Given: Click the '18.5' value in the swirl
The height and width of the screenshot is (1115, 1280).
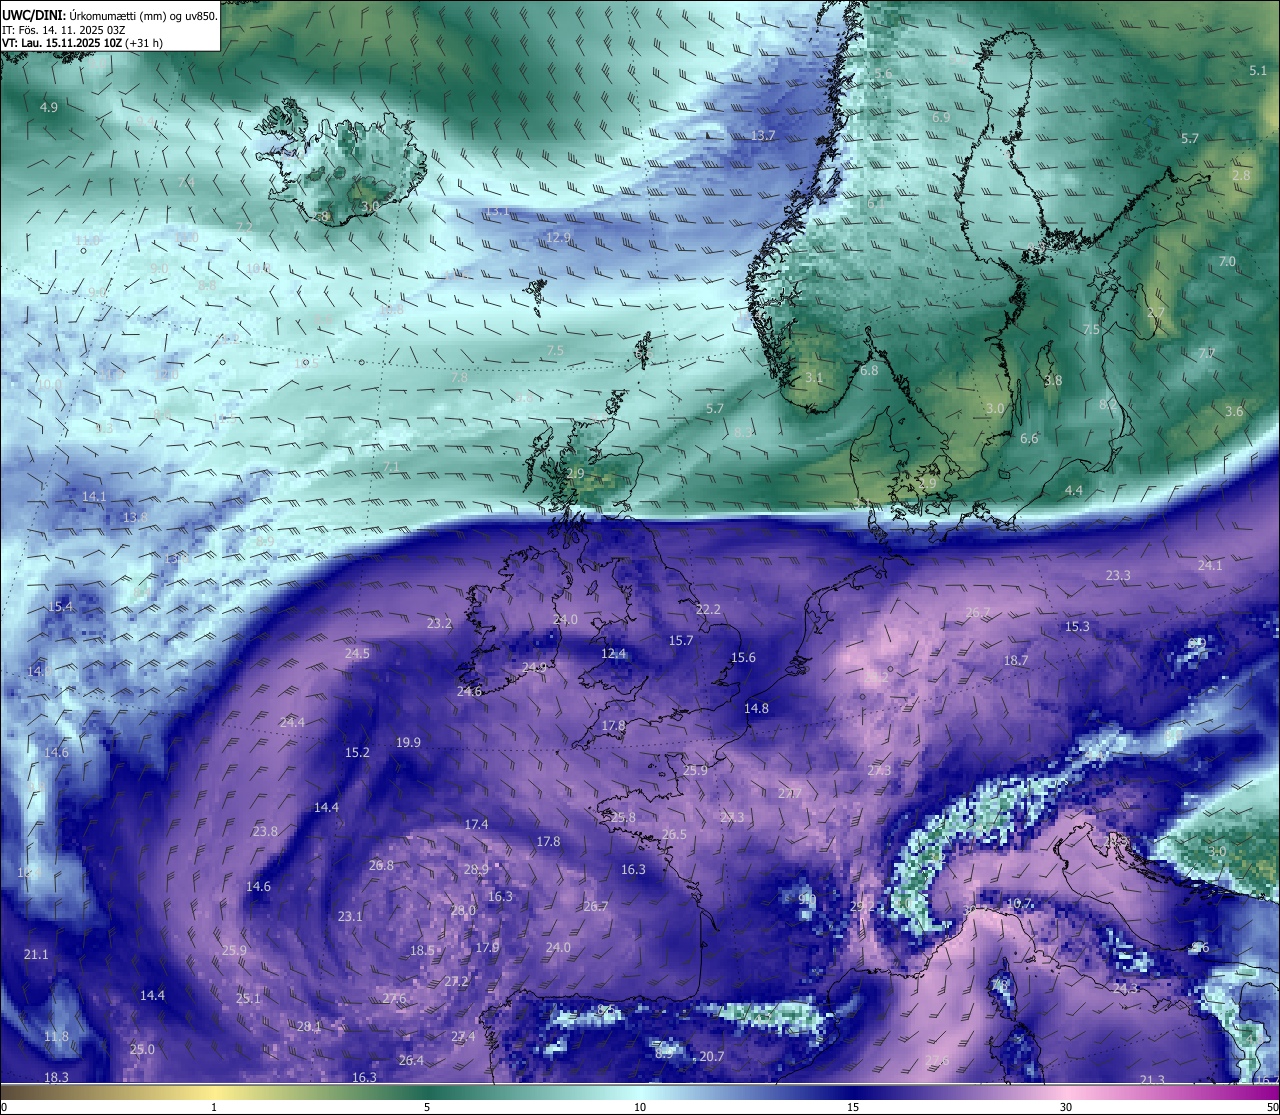Looking at the screenshot, I should tap(422, 950).
